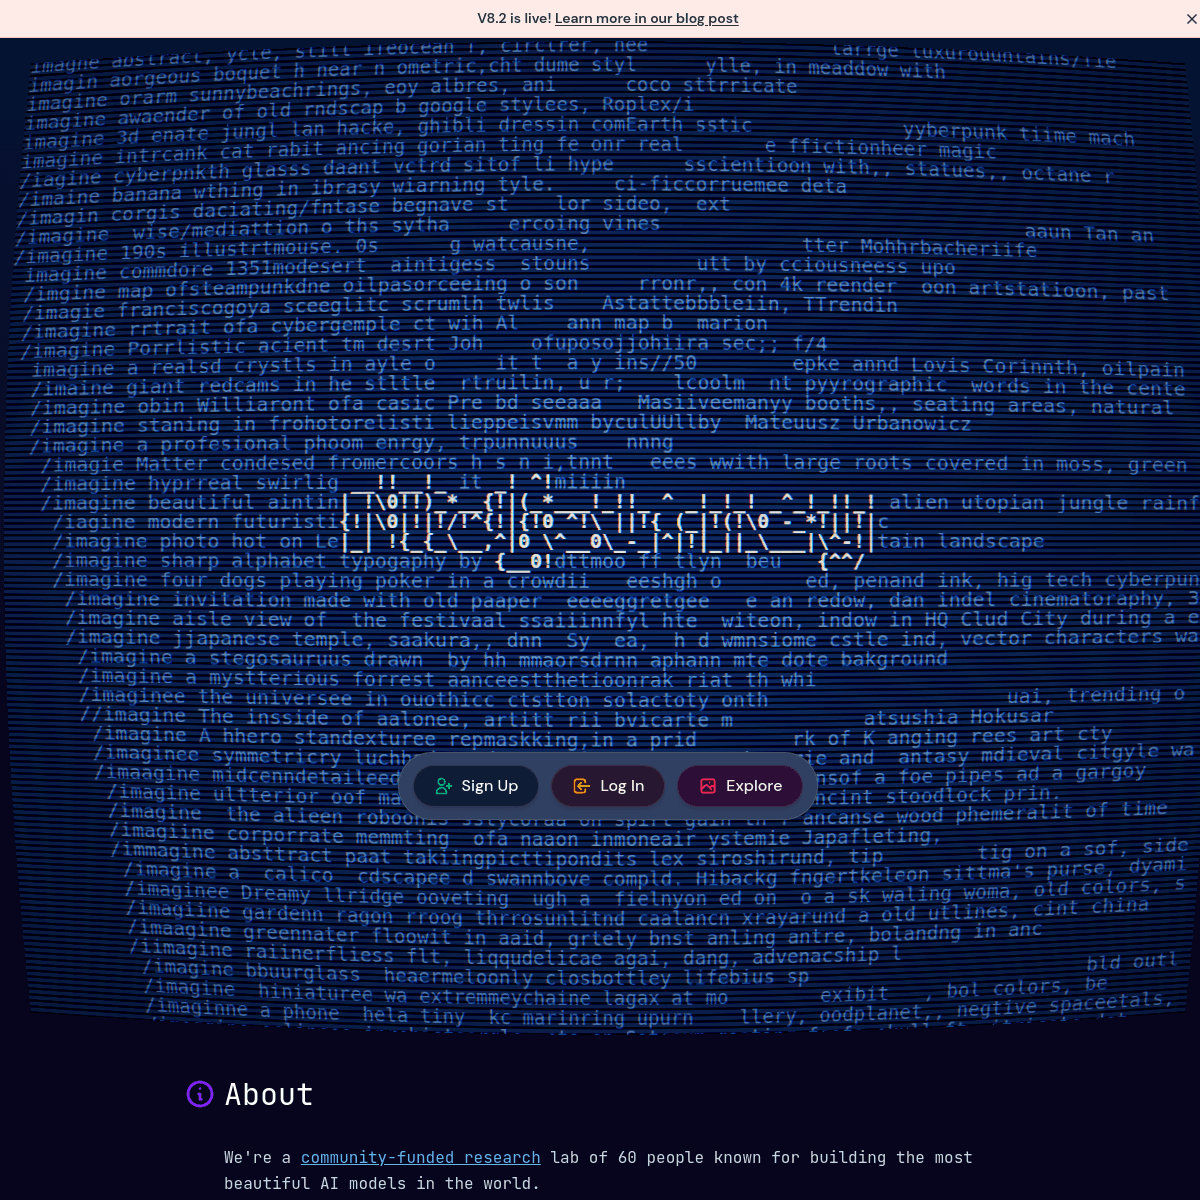
Task: Click the Explore button
Action: coord(740,786)
